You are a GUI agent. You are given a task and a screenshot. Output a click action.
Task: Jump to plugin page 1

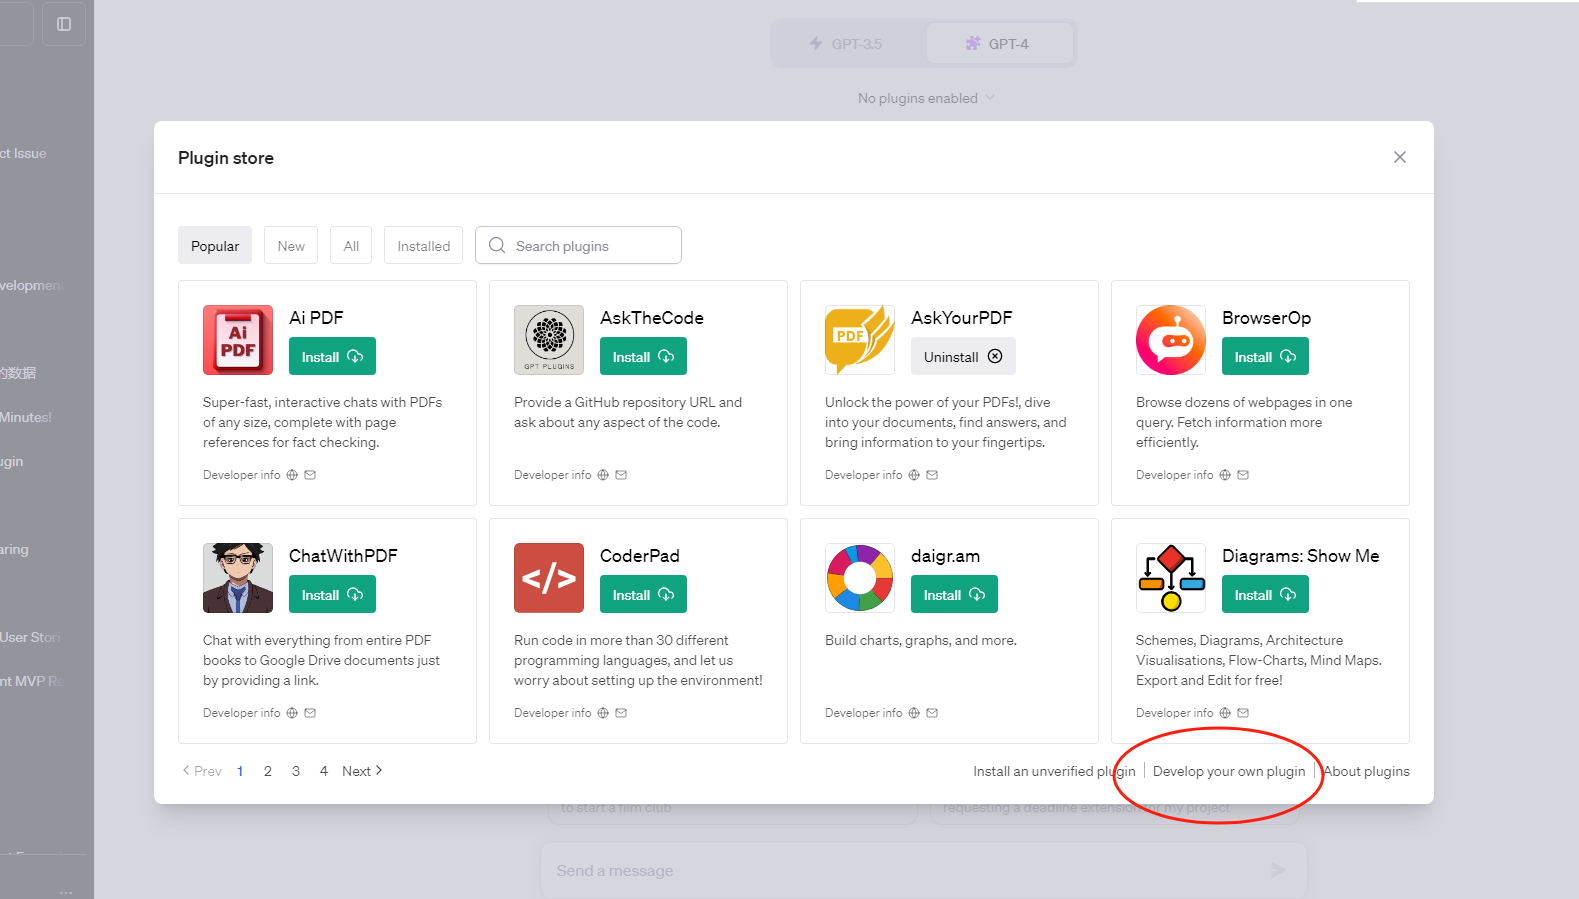point(240,771)
